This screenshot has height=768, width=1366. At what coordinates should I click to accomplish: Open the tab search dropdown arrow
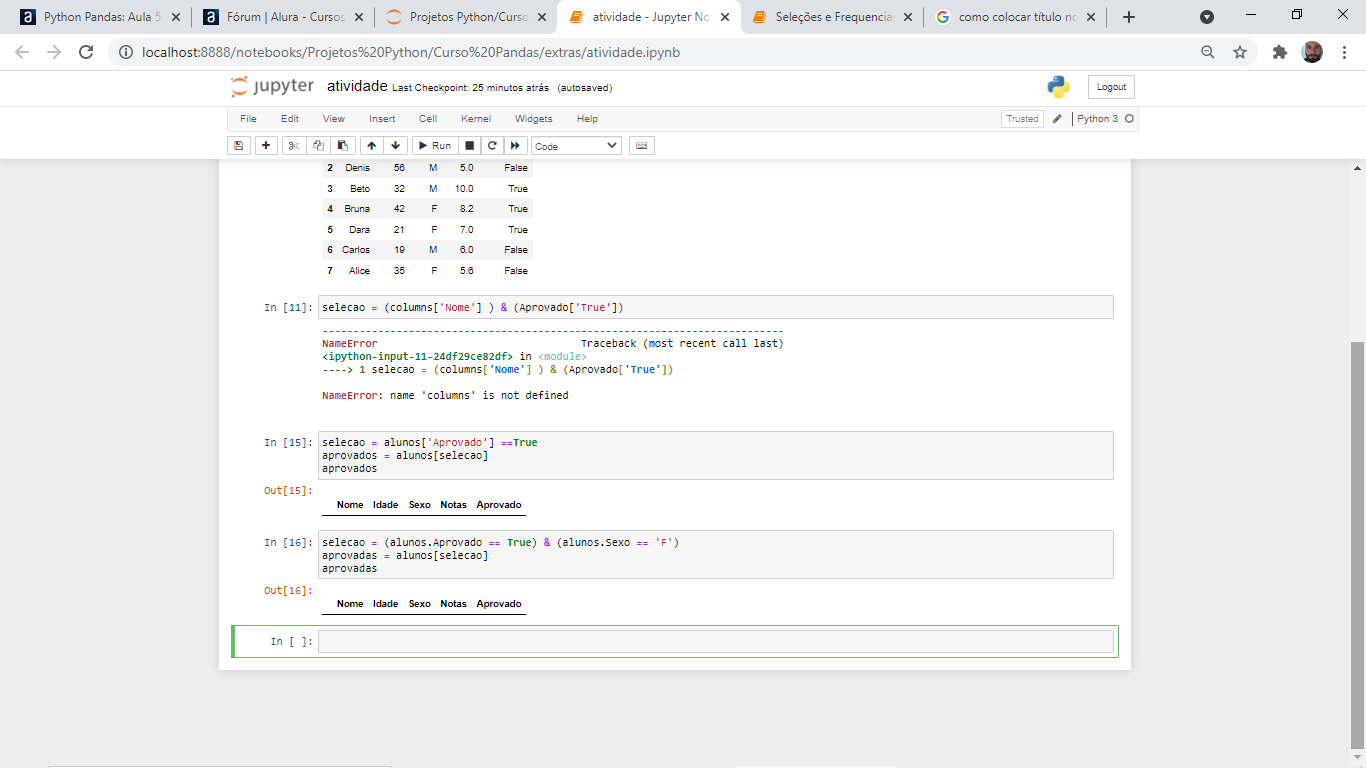[x=1207, y=17]
